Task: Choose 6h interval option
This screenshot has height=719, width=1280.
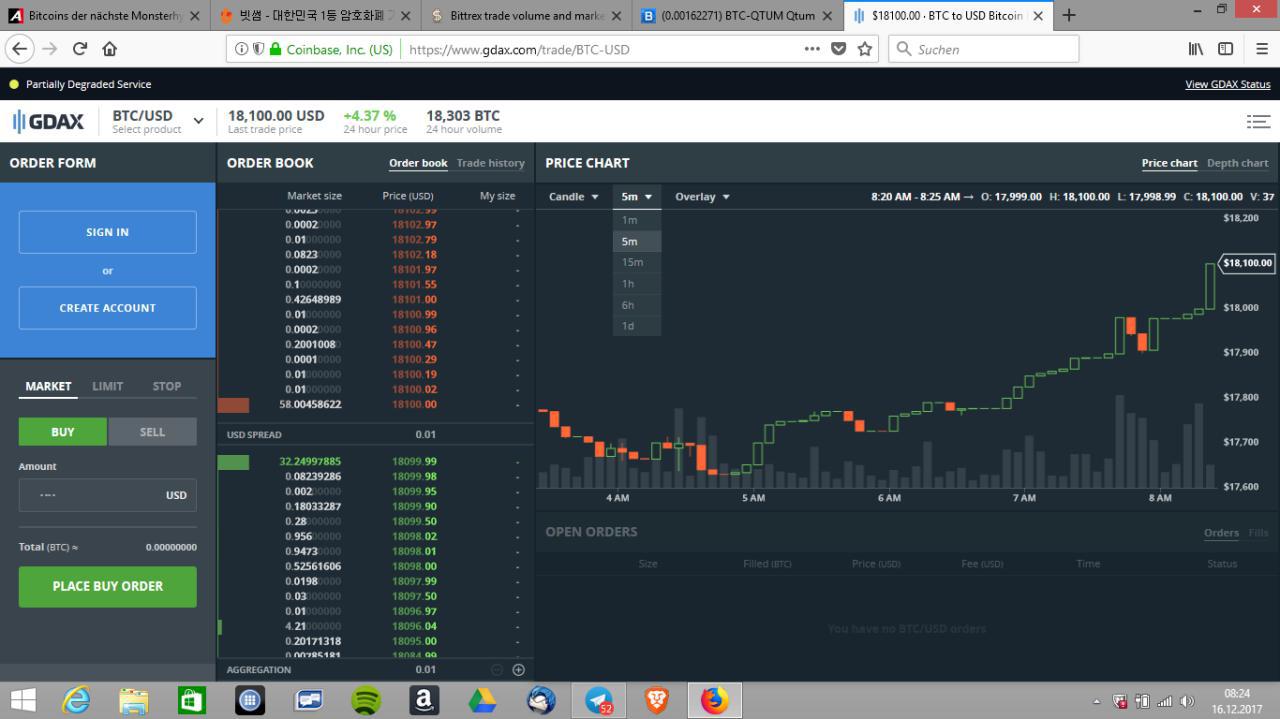Action: tap(636, 305)
